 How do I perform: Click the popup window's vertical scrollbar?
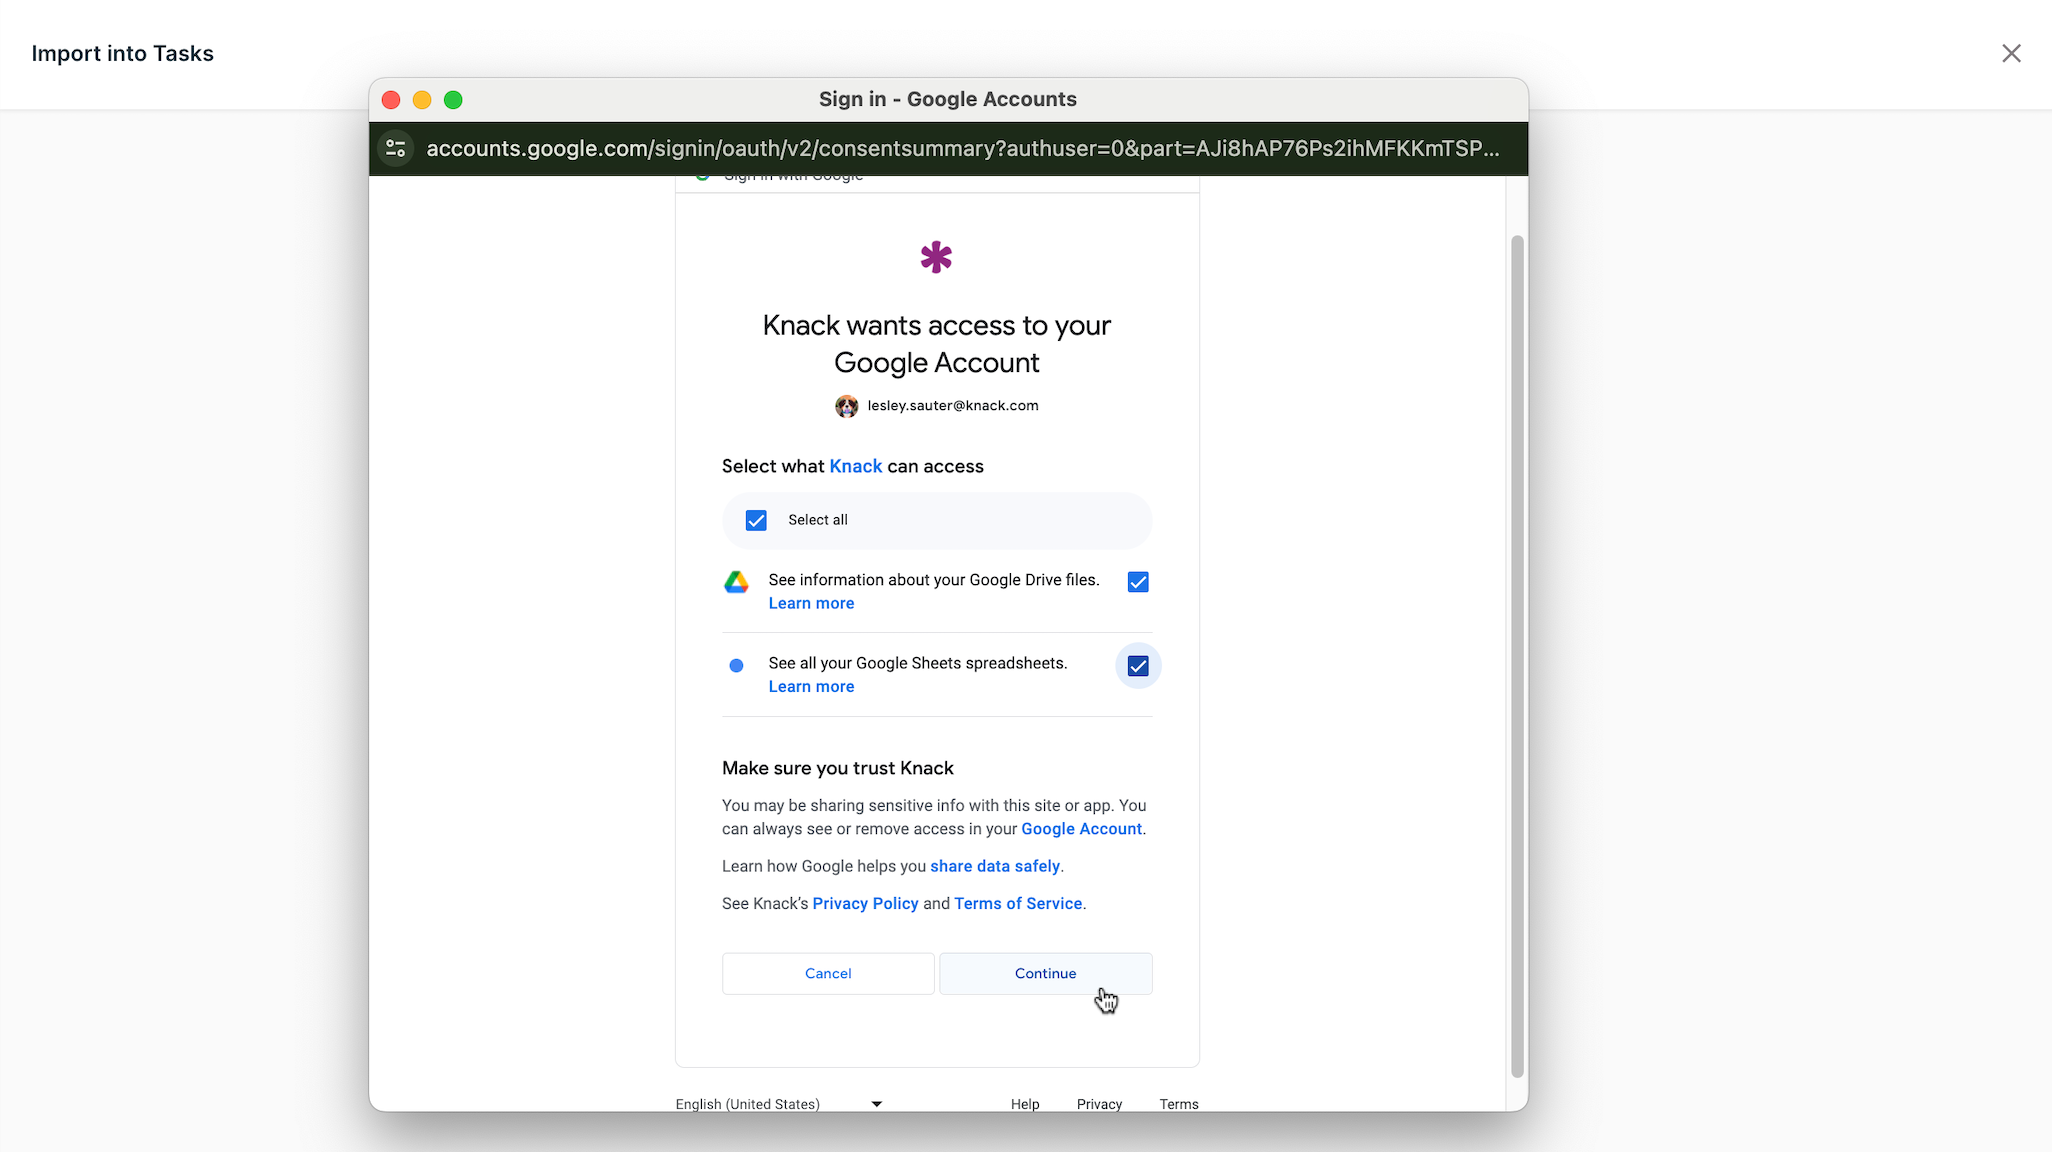click(1517, 656)
